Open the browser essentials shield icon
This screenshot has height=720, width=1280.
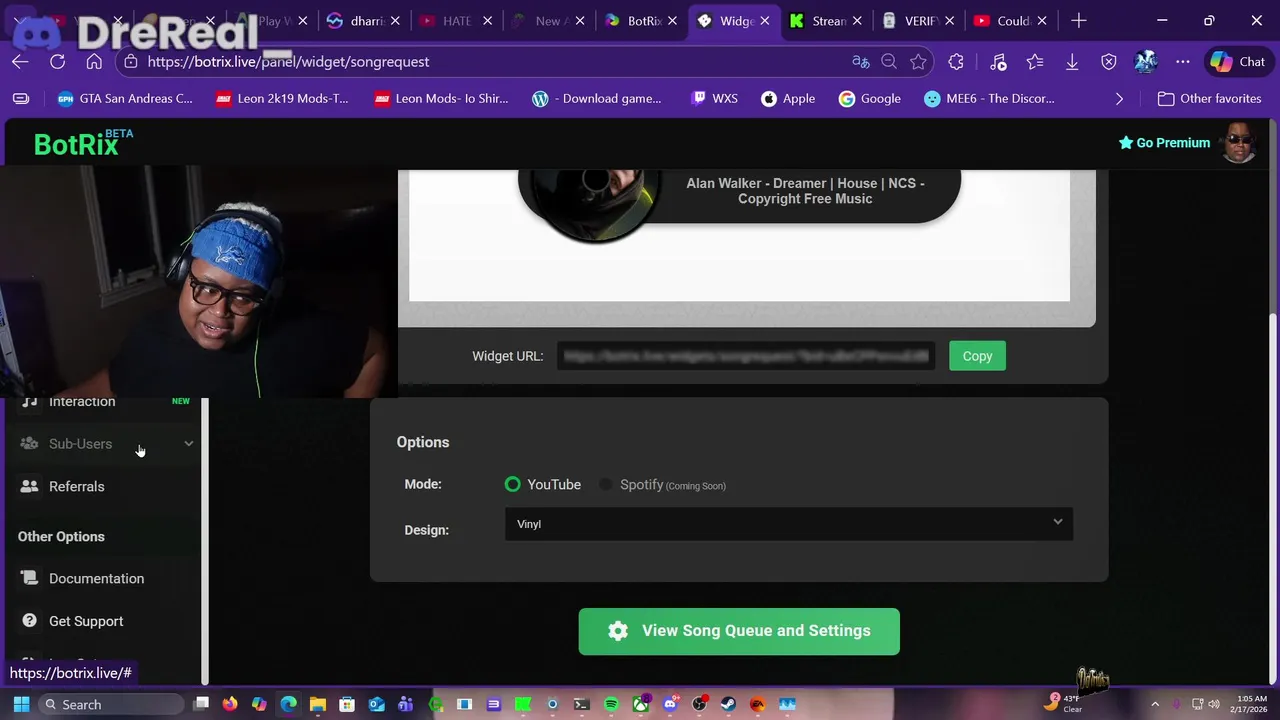[1109, 62]
